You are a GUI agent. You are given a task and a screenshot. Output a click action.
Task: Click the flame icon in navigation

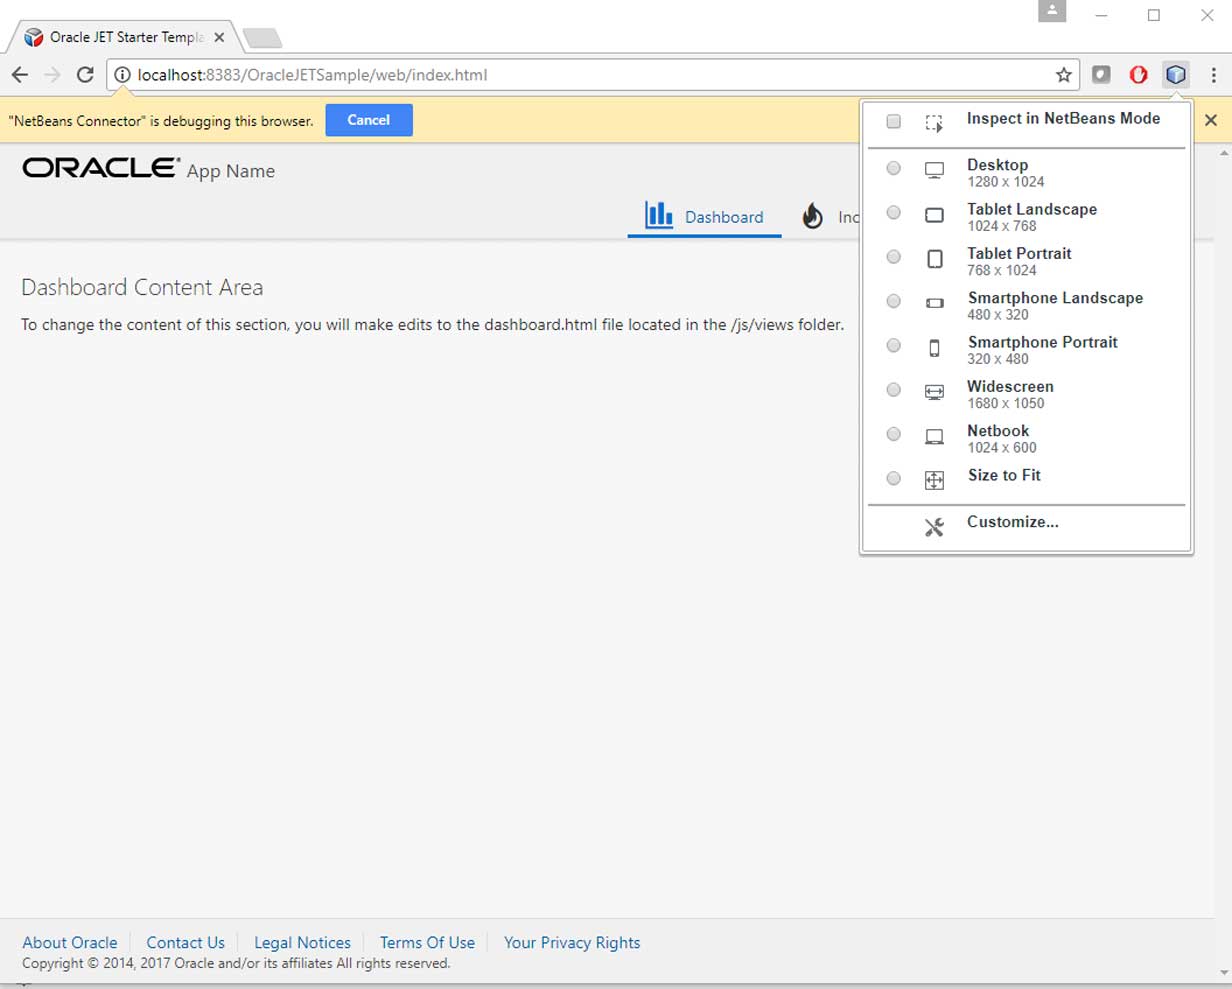pyautogui.click(x=813, y=216)
